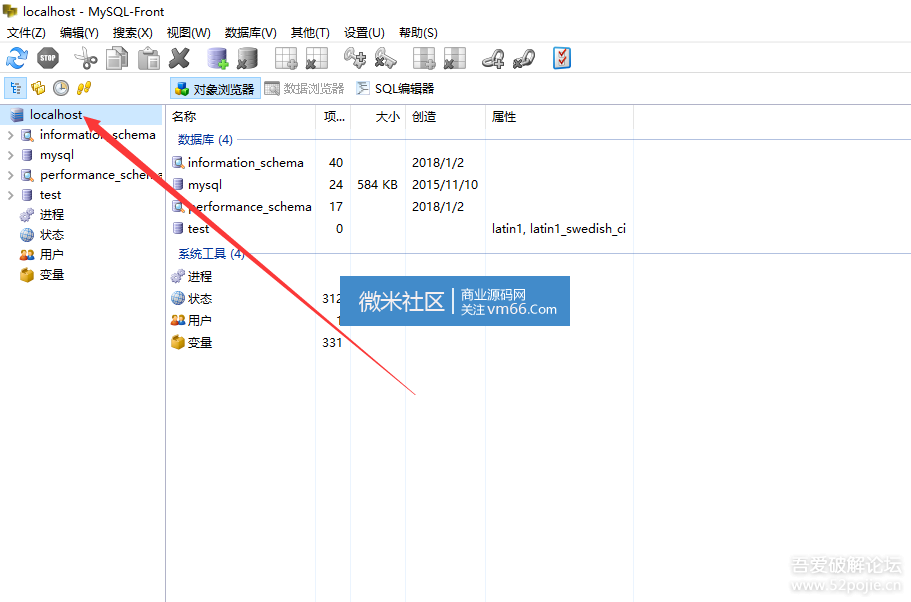Click the New Database icon with green plus
Screen dimensions: 911x602
[x=218, y=58]
